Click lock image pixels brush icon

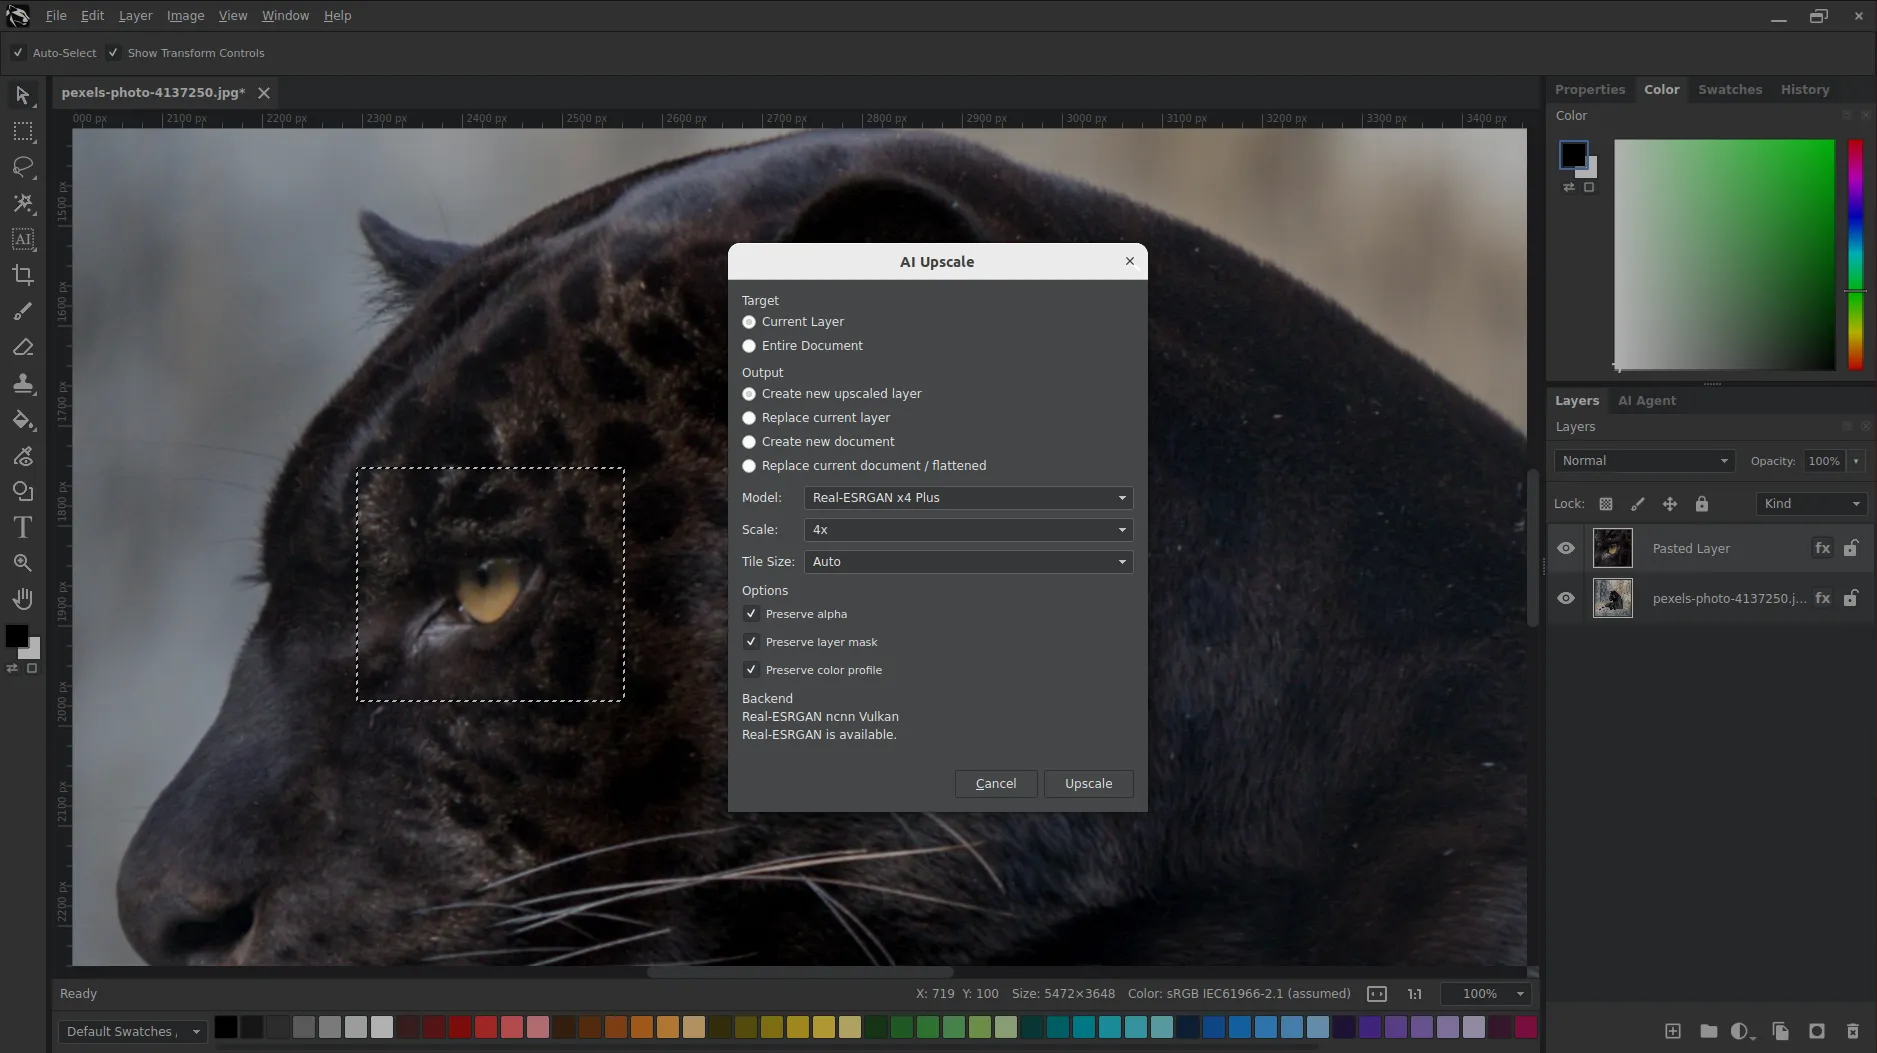click(1638, 504)
